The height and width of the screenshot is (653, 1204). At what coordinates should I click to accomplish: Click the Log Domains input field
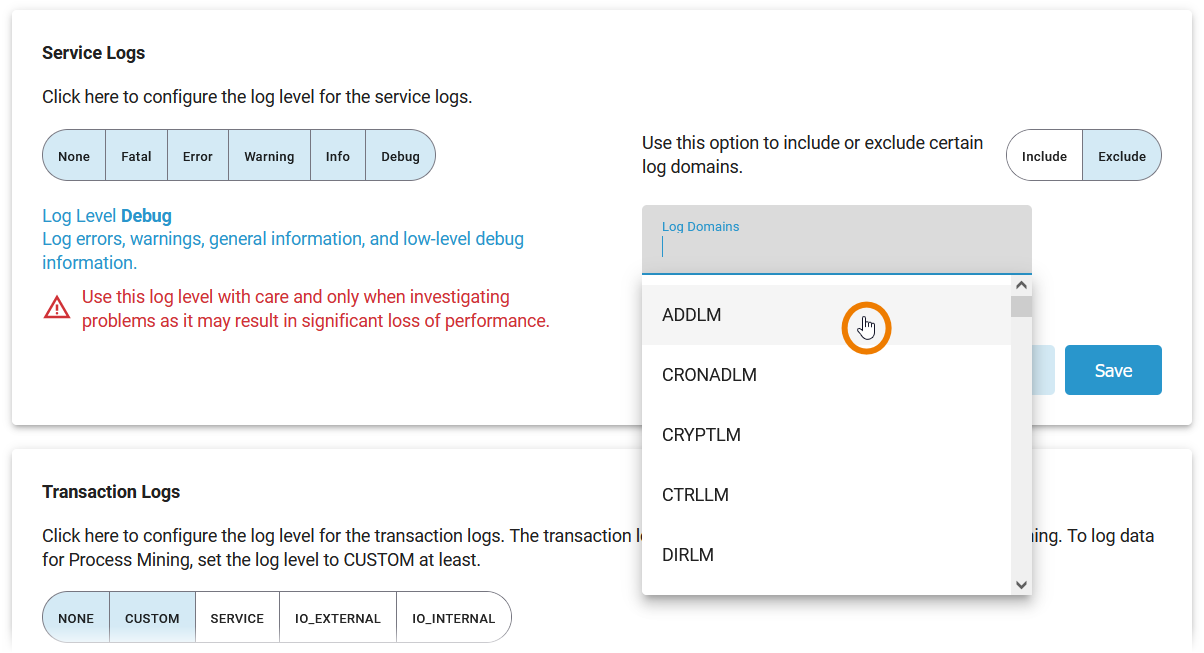coord(835,247)
